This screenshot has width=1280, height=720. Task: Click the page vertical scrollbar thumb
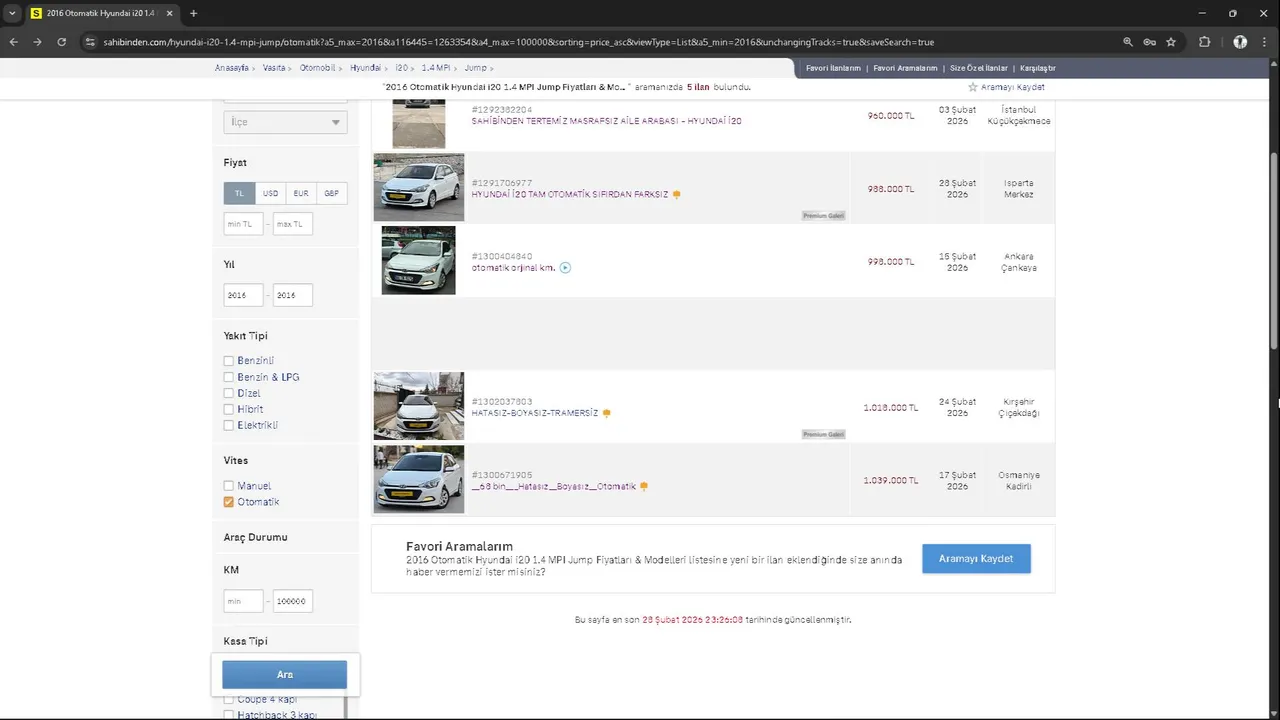1274,250
